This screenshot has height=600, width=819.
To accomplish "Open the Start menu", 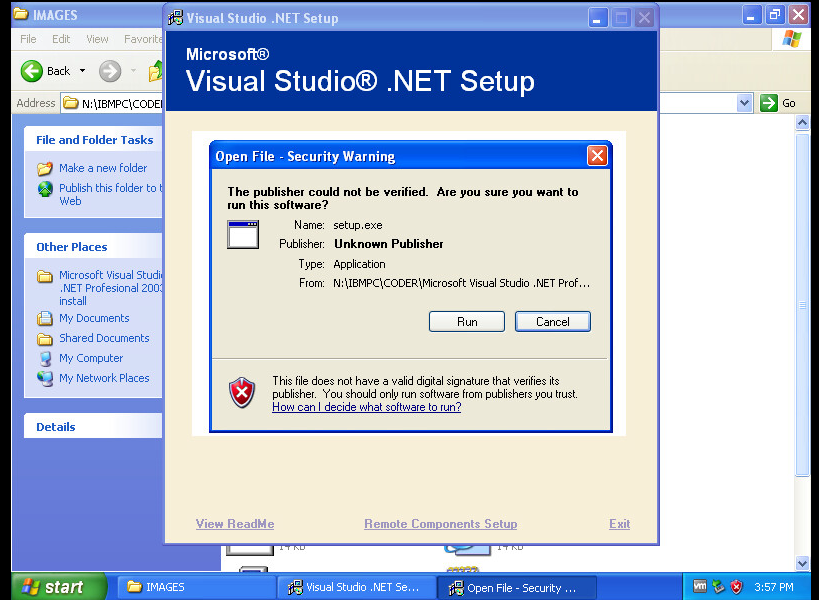I will pos(59,587).
